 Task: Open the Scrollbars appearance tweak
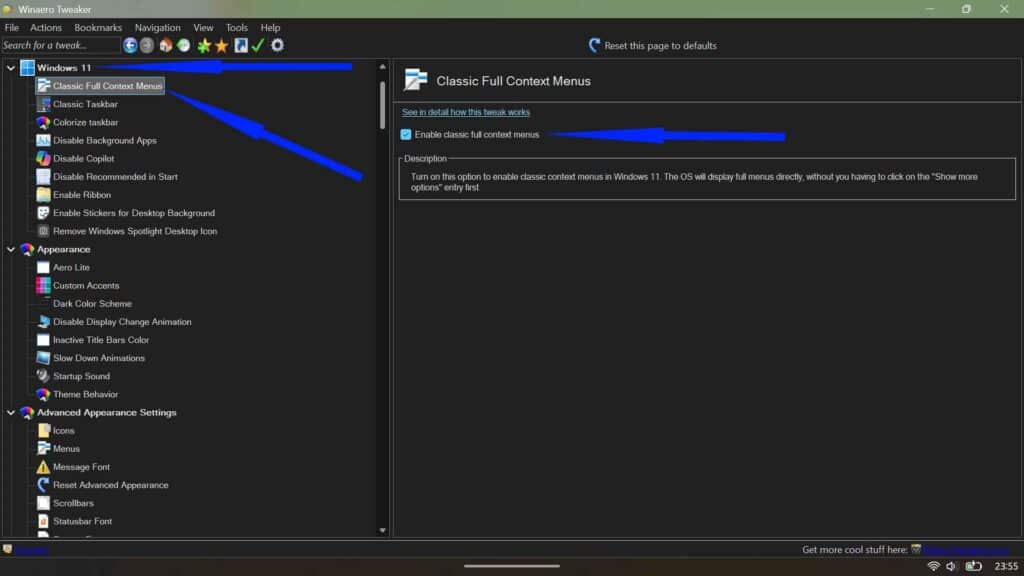[x=74, y=502]
